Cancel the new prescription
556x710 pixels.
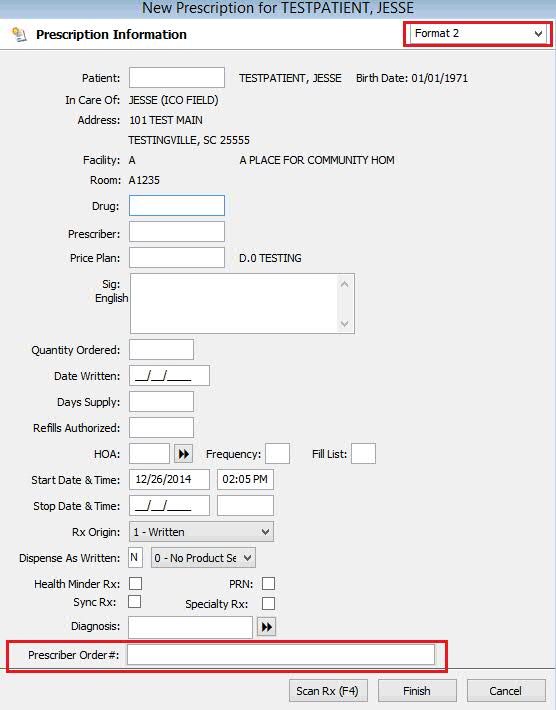pos(506,691)
